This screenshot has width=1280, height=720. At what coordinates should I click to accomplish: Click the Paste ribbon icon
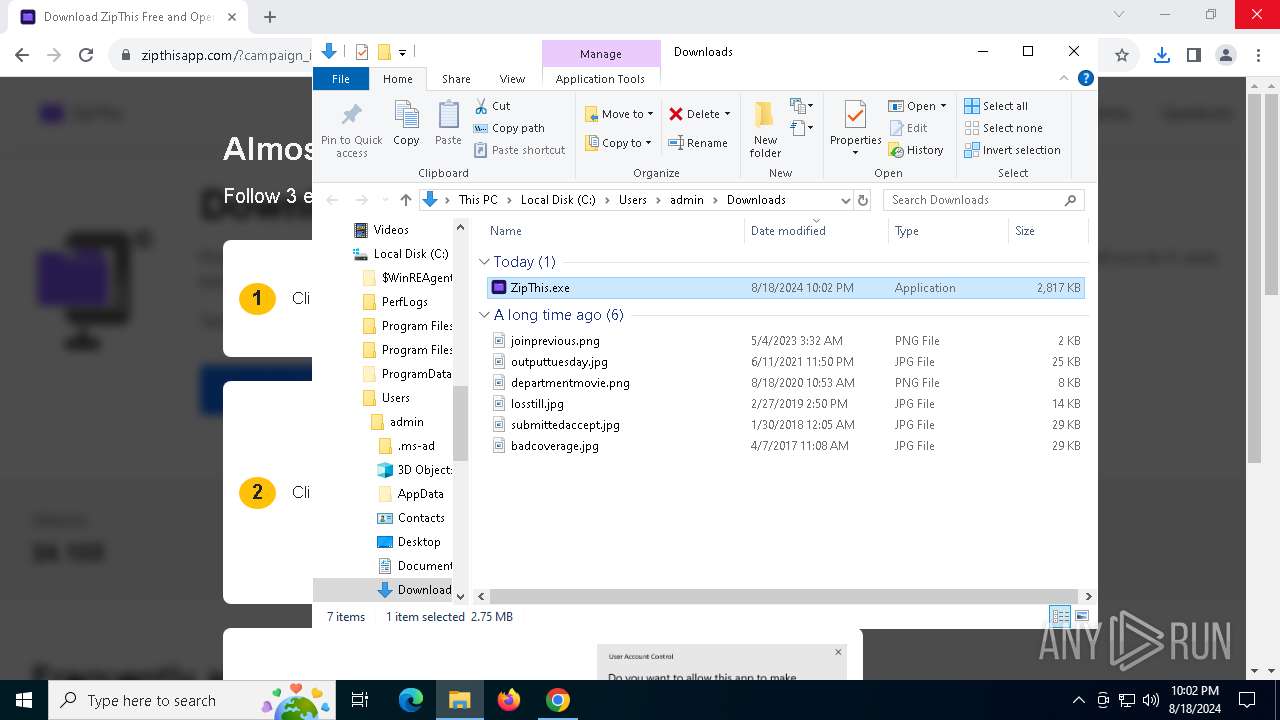(x=448, y=124)
